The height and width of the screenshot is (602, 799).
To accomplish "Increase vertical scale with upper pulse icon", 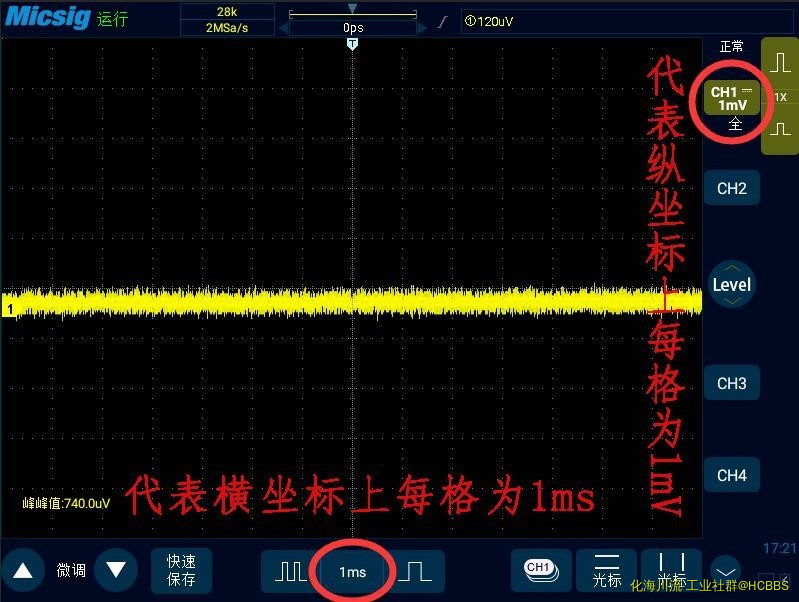I will 780,63.
